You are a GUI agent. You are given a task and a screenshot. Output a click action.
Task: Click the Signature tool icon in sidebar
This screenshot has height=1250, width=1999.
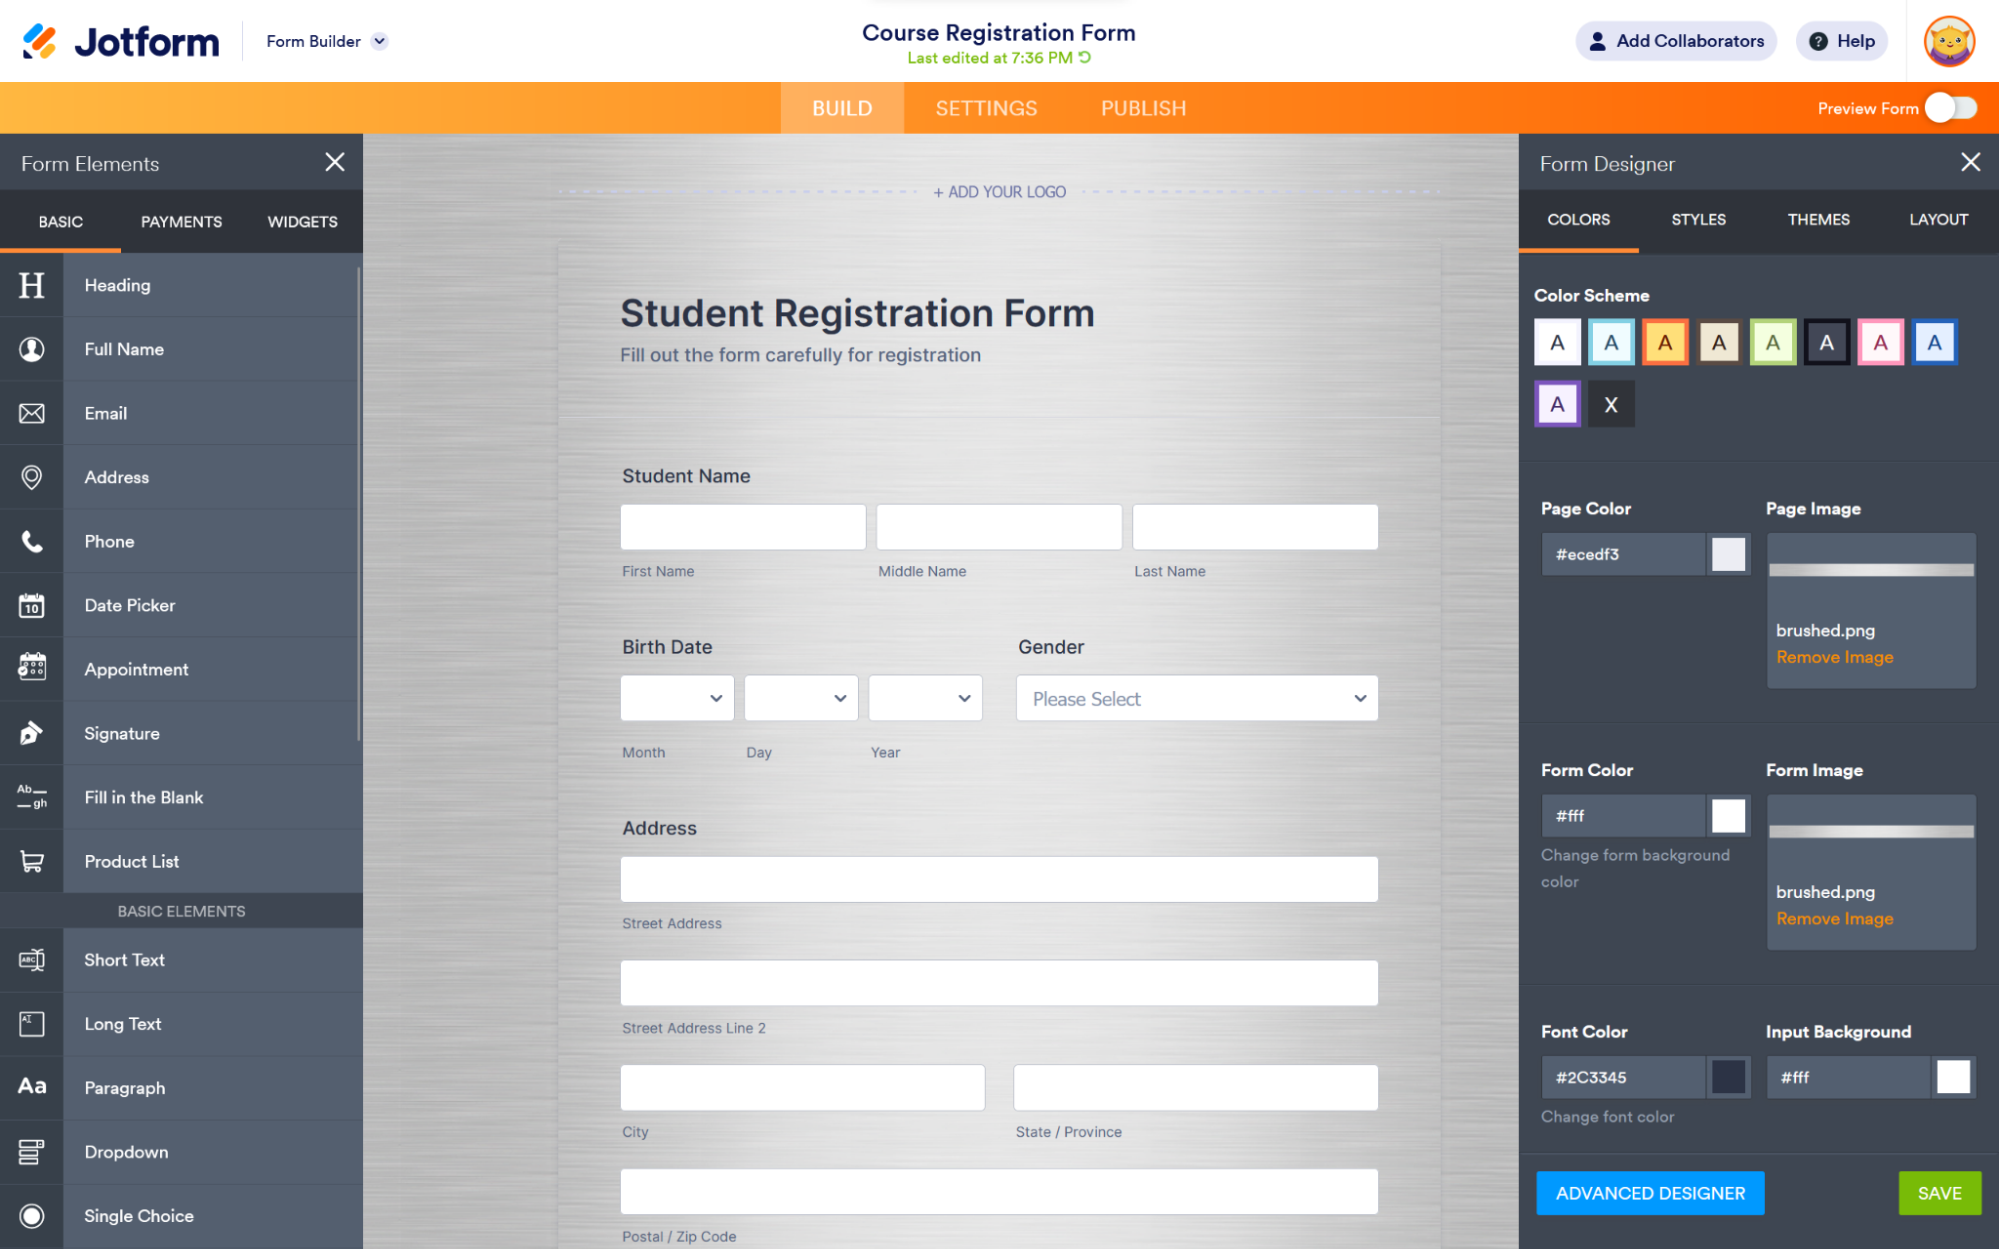pos(32,733)
